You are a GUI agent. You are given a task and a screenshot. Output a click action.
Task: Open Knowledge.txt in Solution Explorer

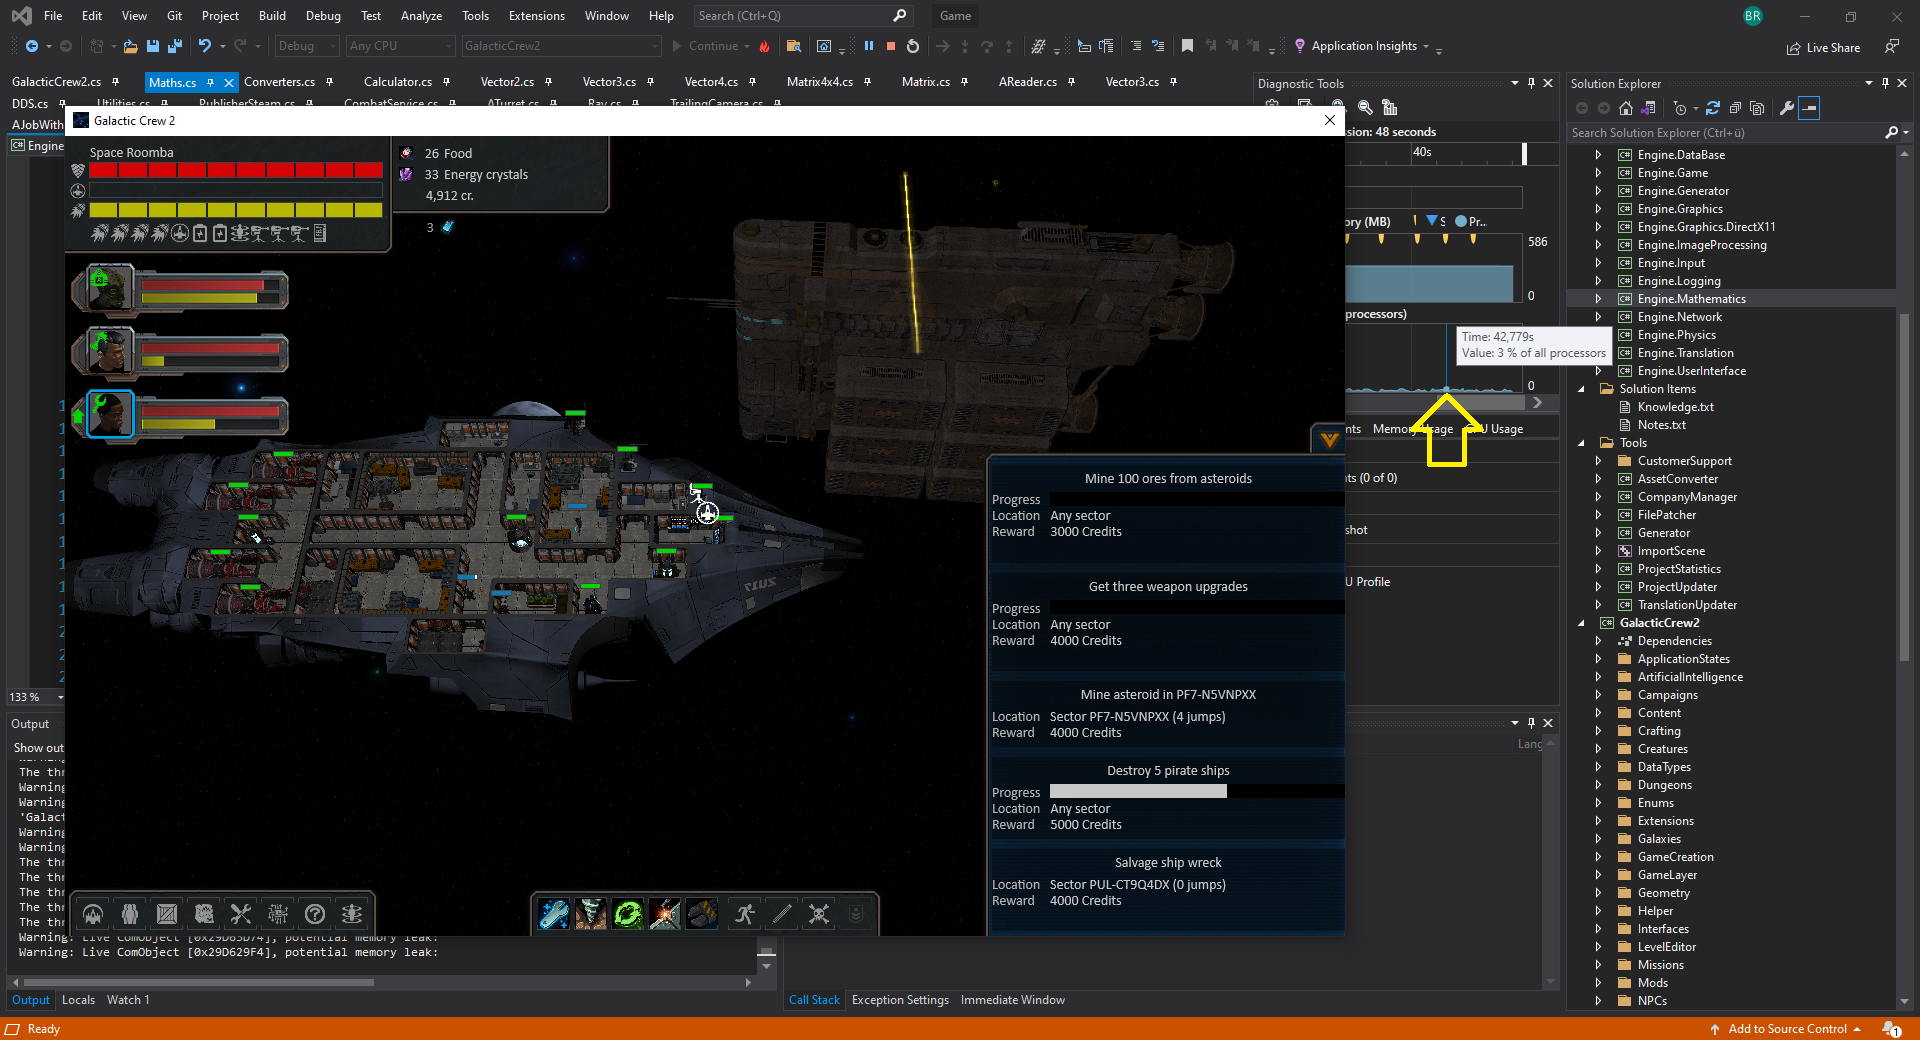click(1675, 407)
